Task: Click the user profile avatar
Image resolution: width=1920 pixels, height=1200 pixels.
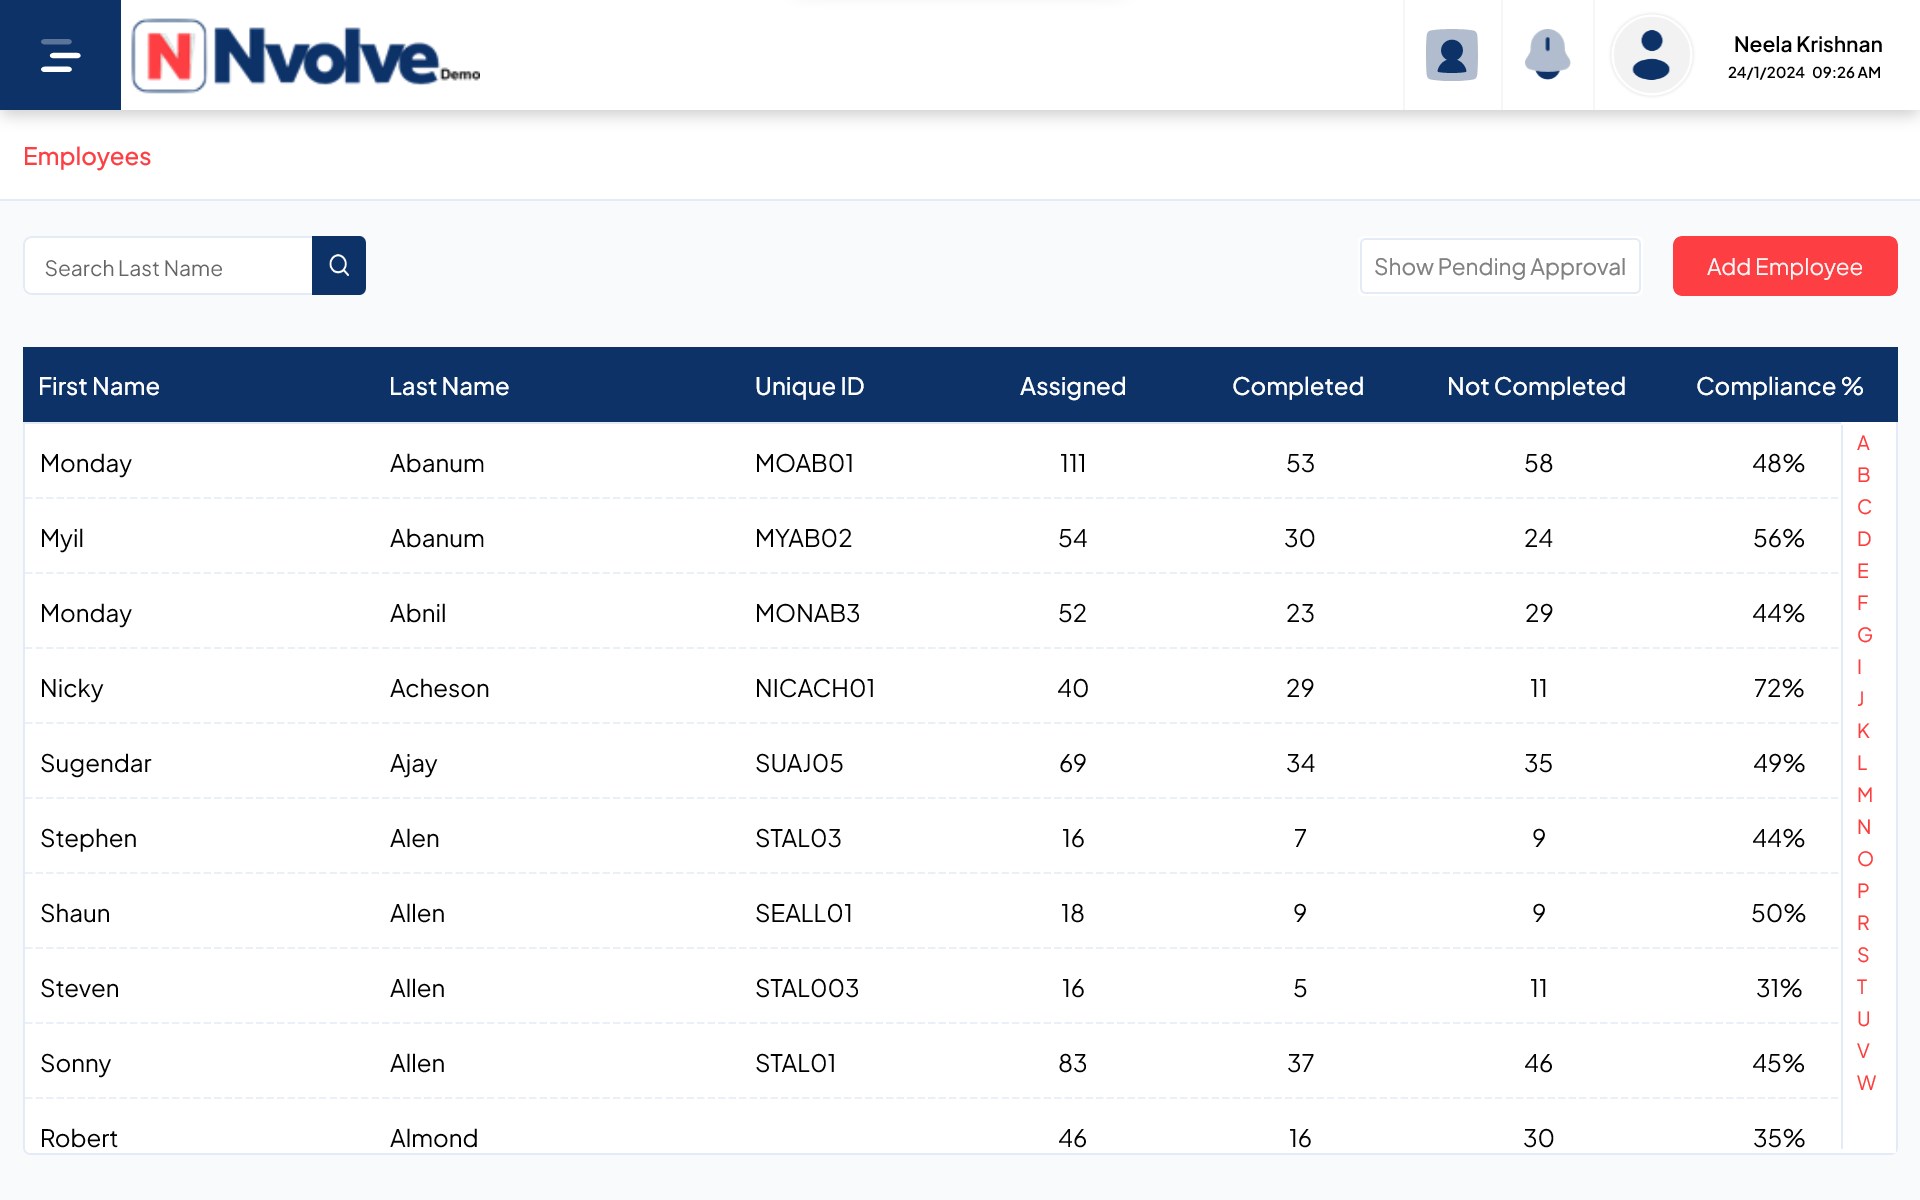Action: tap(1650, 55)
